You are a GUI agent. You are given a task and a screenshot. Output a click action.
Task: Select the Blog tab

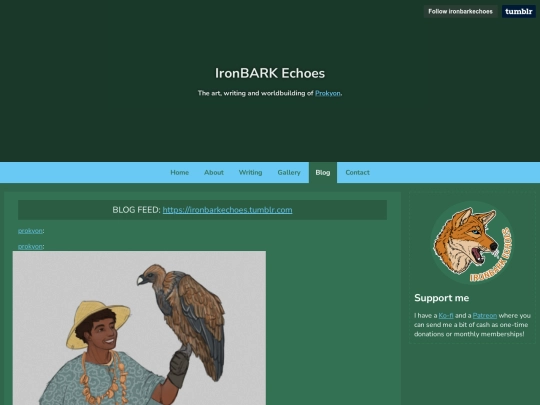(323, 173)
